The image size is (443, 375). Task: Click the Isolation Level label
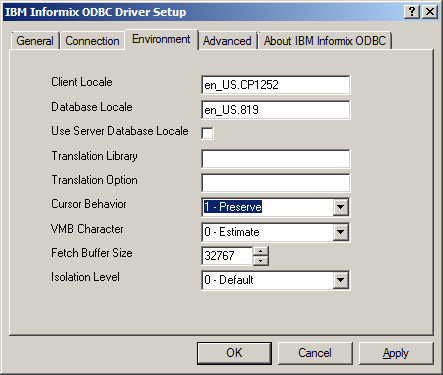85,277
